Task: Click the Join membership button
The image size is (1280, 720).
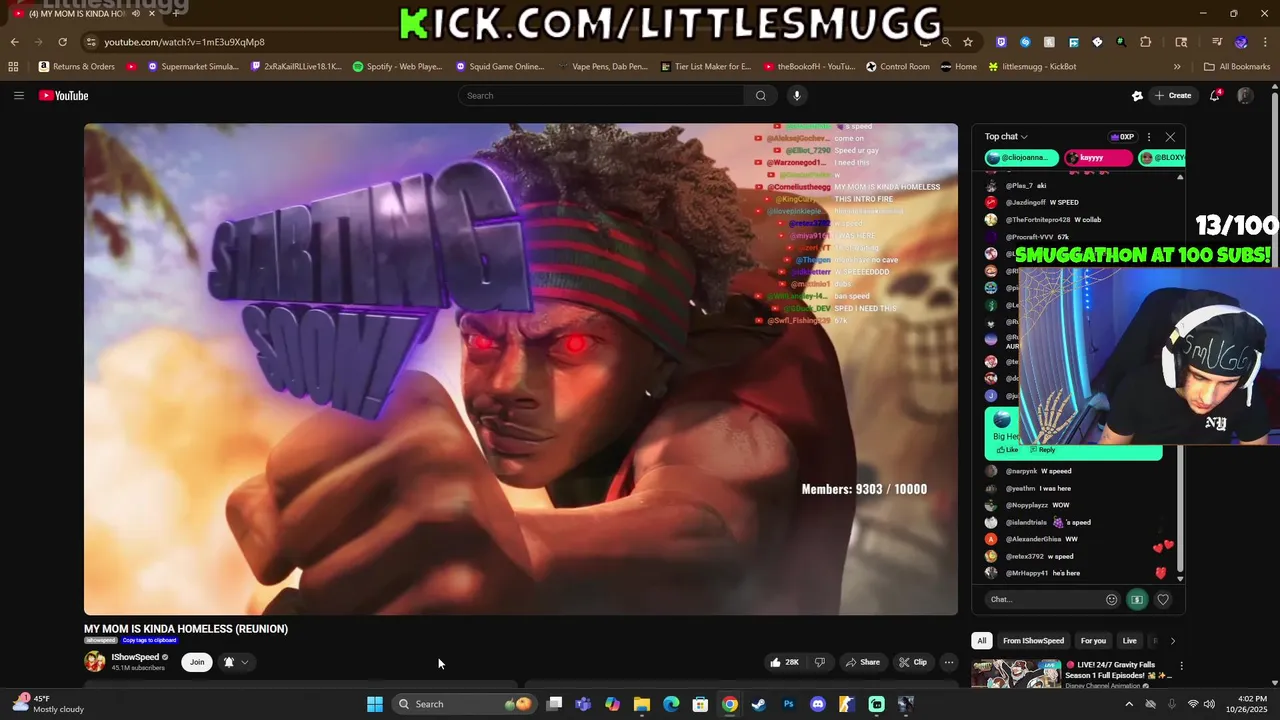Action: coord(197,662)
